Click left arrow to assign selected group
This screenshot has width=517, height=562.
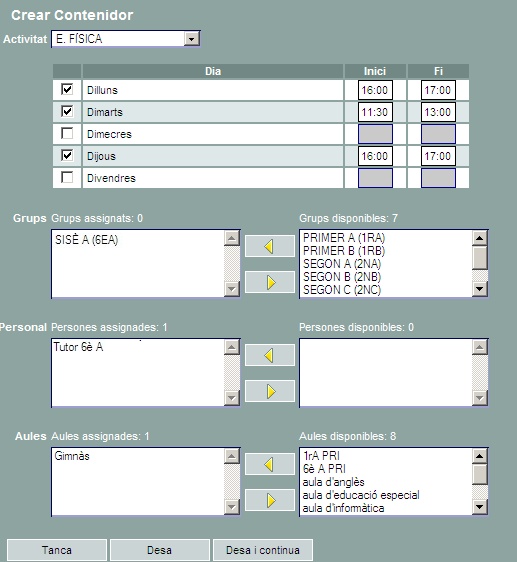(270, 246)
